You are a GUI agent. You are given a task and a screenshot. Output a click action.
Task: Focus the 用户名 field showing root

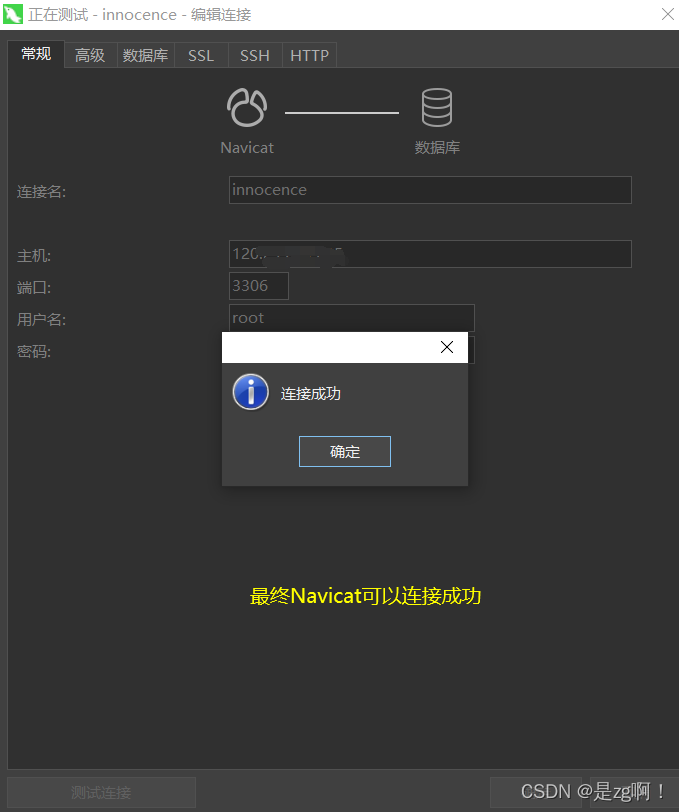point(352,318)
